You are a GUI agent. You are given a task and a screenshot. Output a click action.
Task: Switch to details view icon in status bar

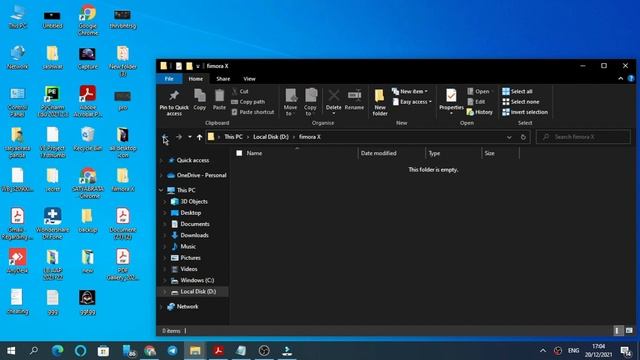pyautogui.click(x=617, y=331)
